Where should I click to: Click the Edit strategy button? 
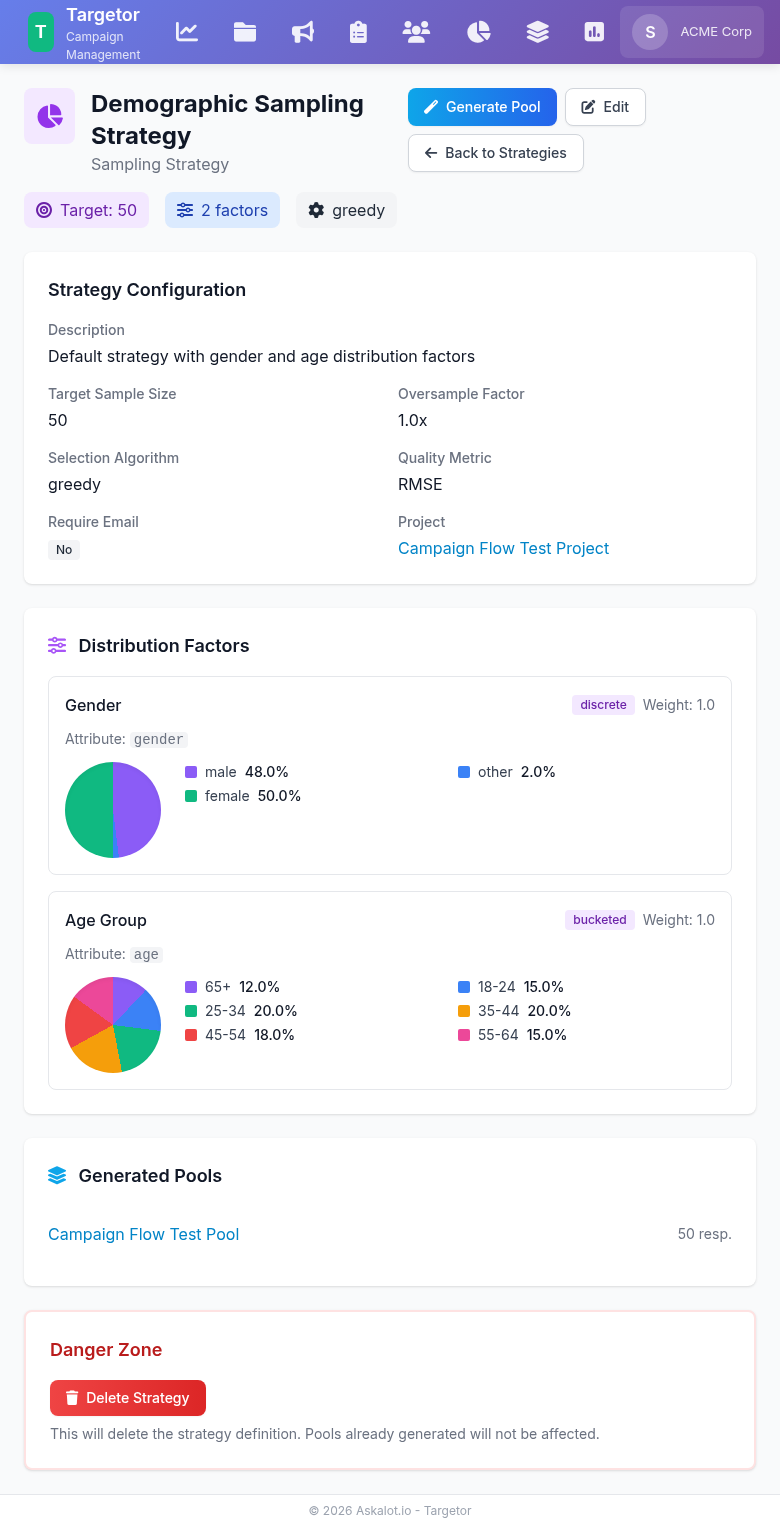click(605, 107)
